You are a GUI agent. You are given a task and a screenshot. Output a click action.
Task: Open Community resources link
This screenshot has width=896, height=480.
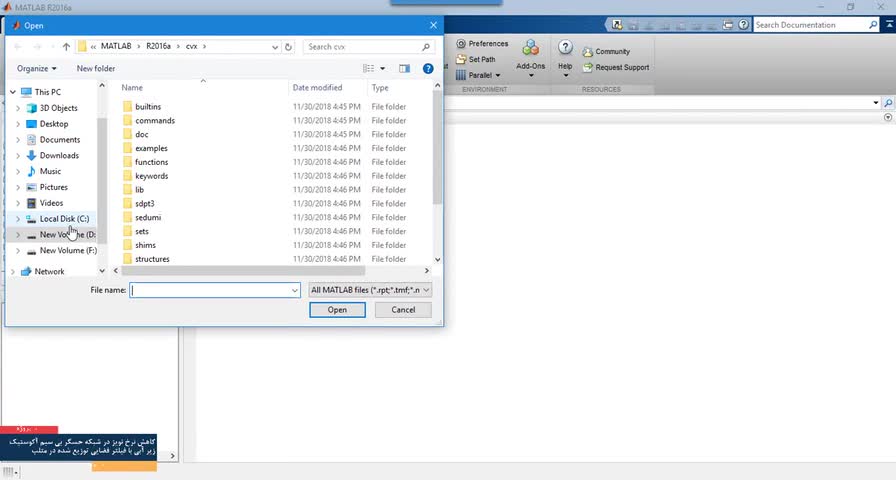[606, 51]
